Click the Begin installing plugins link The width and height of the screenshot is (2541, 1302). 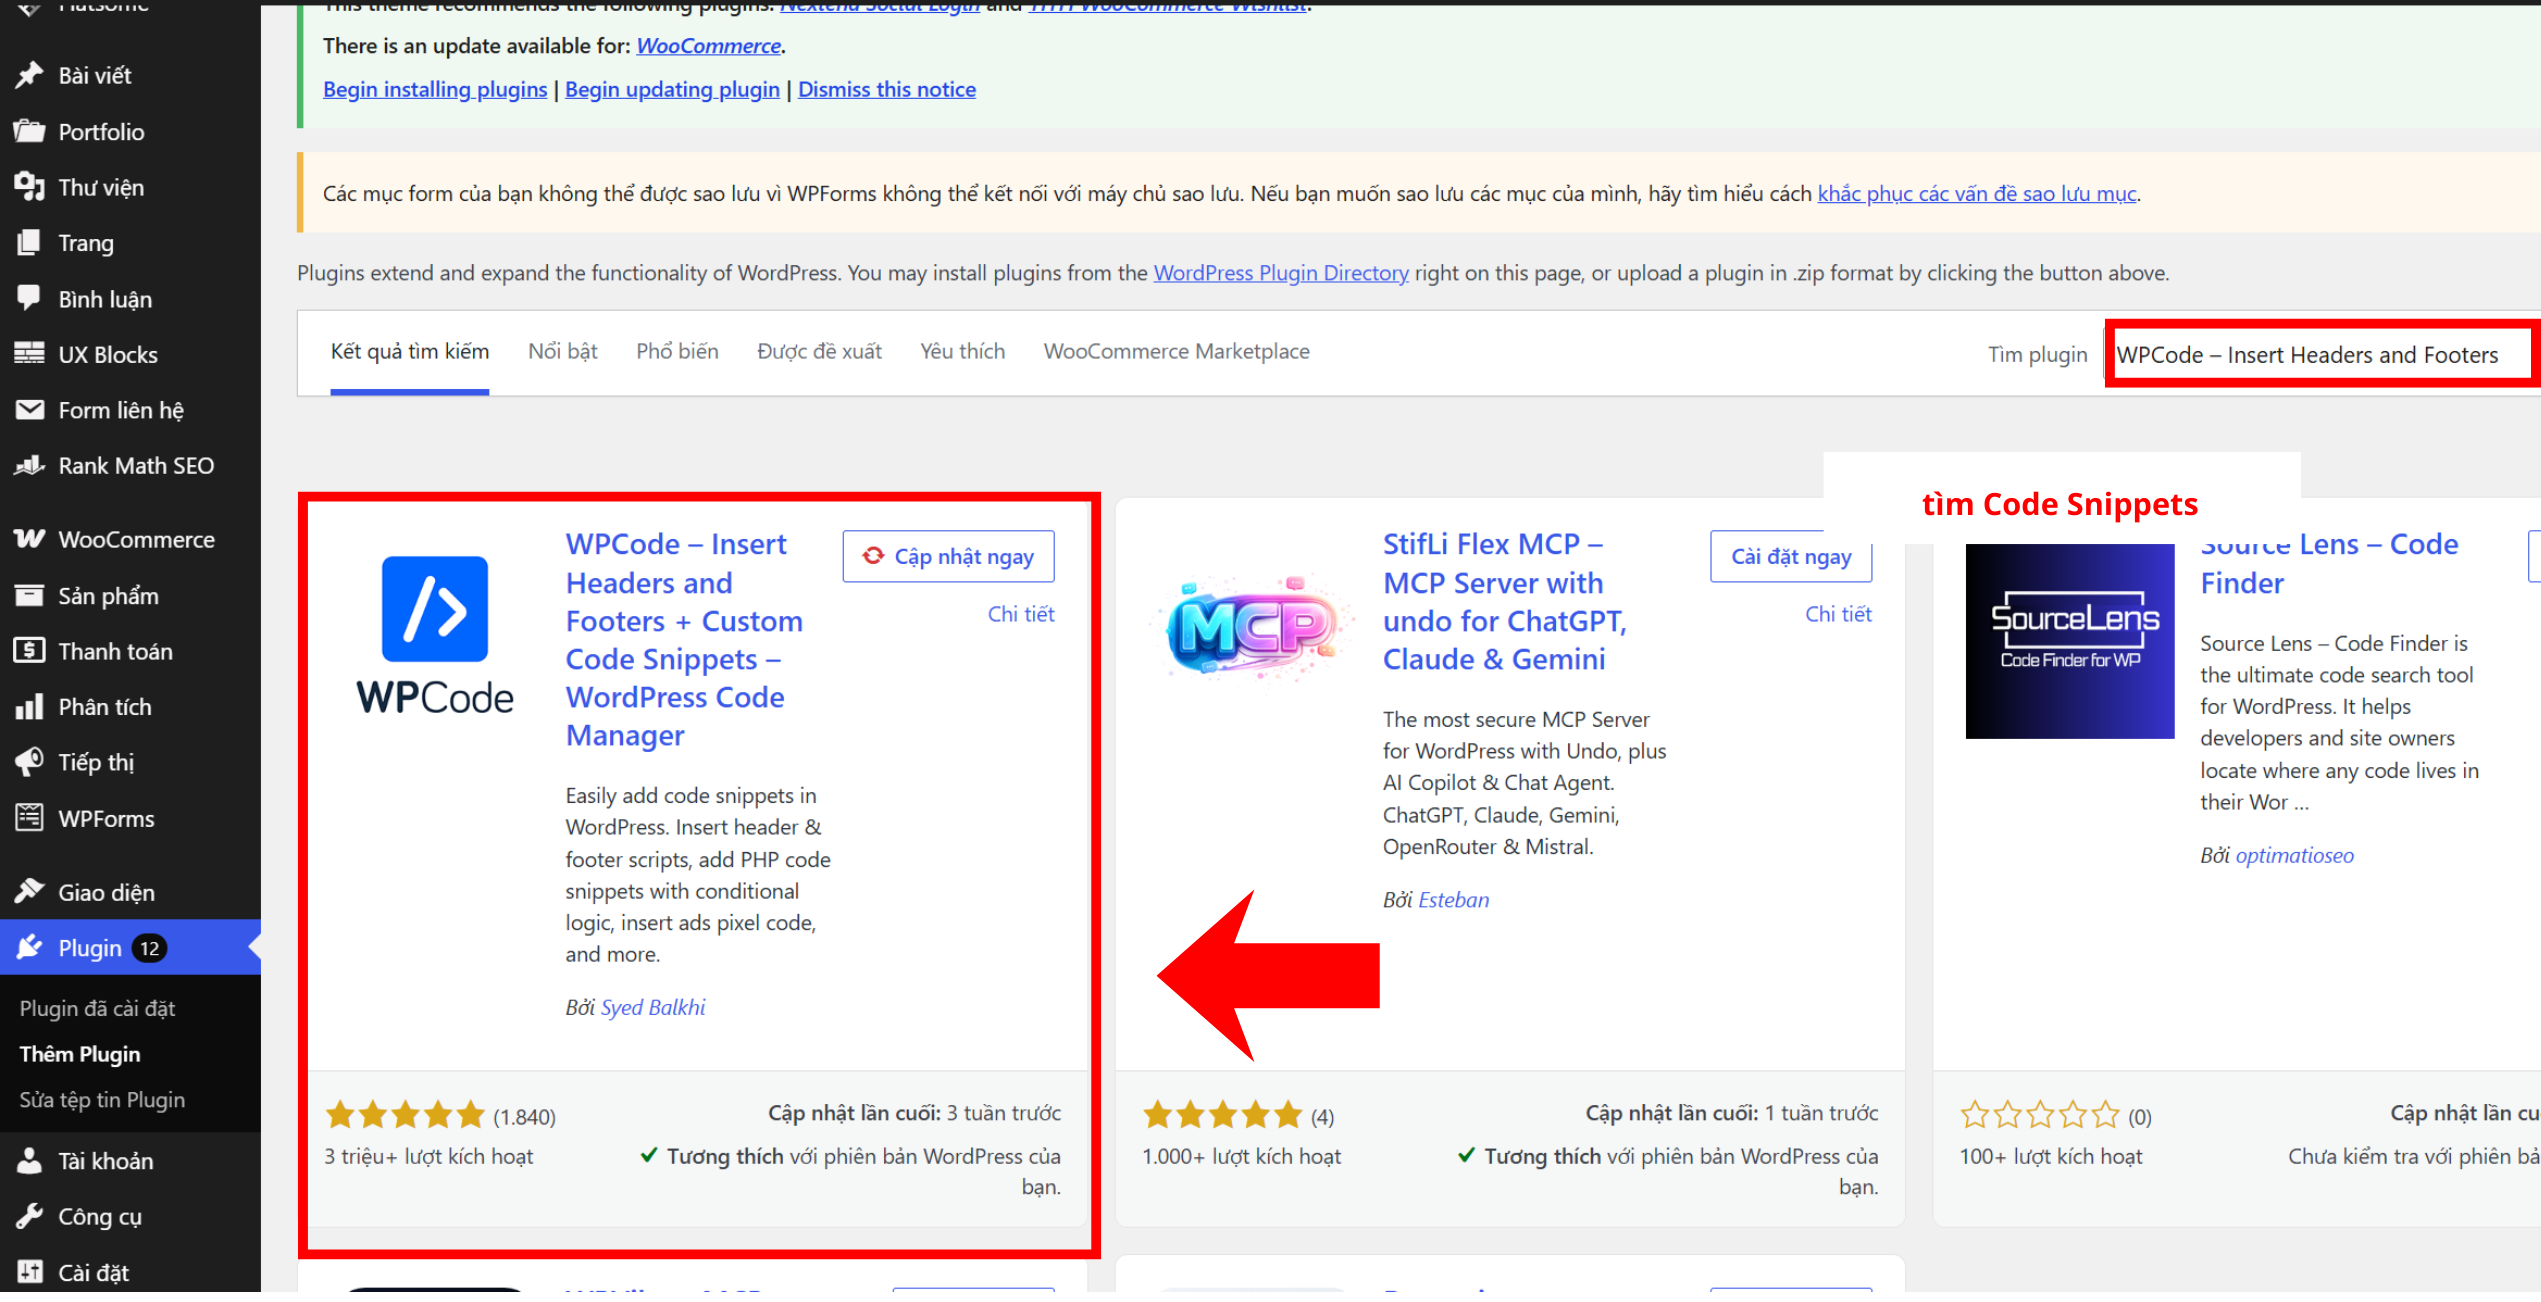pyautogui.click(x=435, y=90)
